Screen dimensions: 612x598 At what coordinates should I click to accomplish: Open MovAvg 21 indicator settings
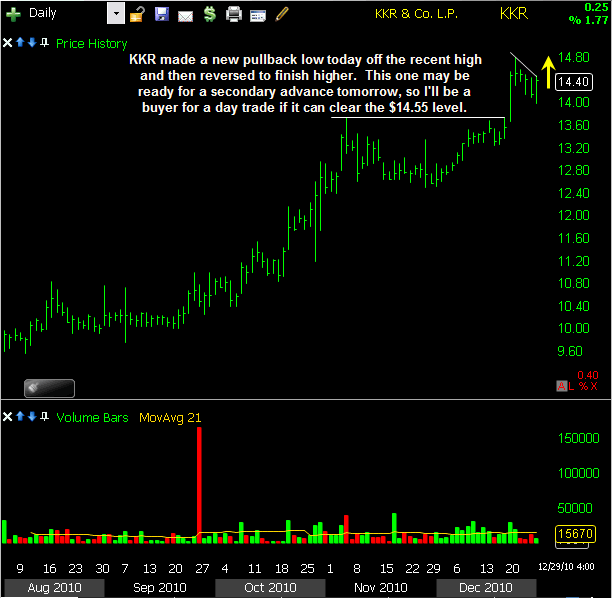click(170, 418)
